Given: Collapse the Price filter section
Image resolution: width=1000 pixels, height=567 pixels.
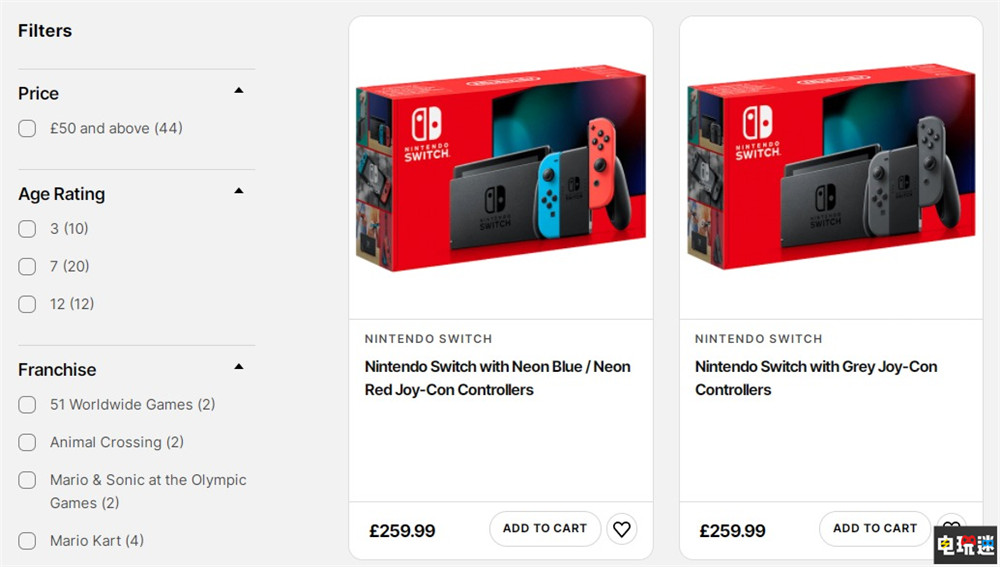Looking at the screenshot, I should [239, 91].
